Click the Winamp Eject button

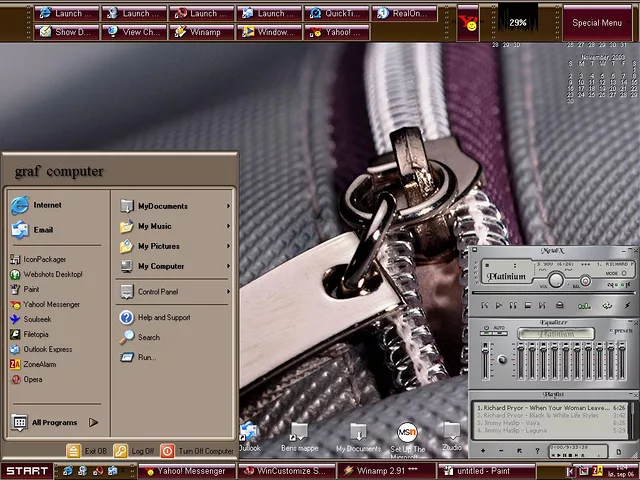click(x=561, y=305)
